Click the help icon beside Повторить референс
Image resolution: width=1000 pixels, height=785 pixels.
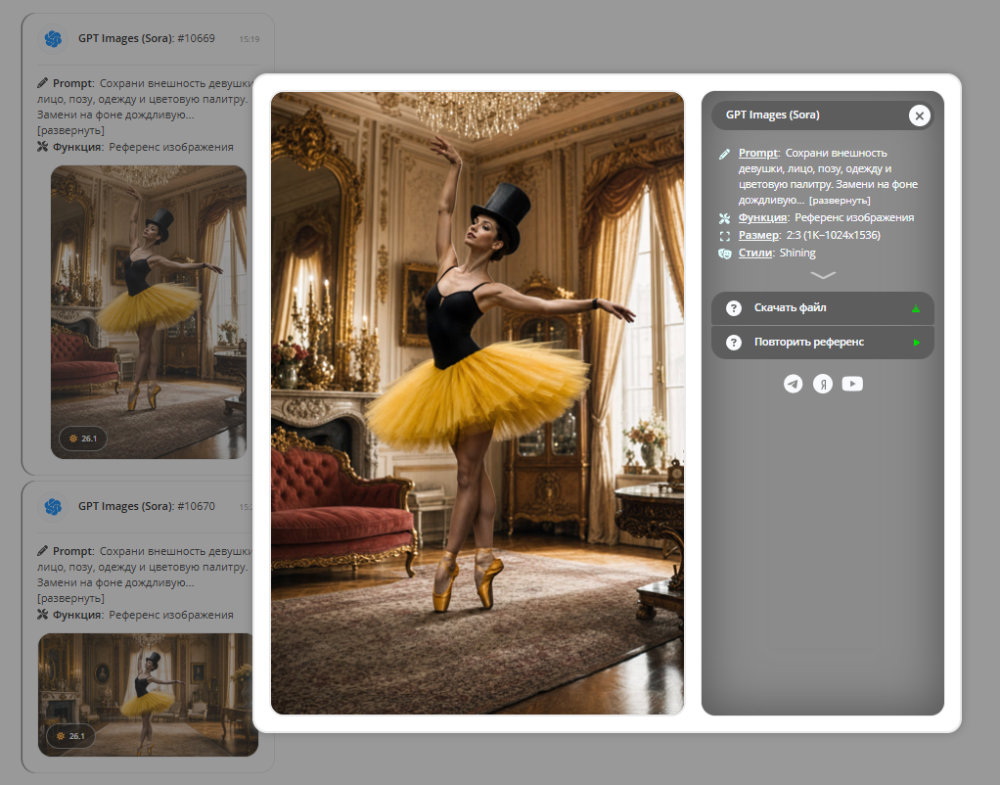[733, 342]
